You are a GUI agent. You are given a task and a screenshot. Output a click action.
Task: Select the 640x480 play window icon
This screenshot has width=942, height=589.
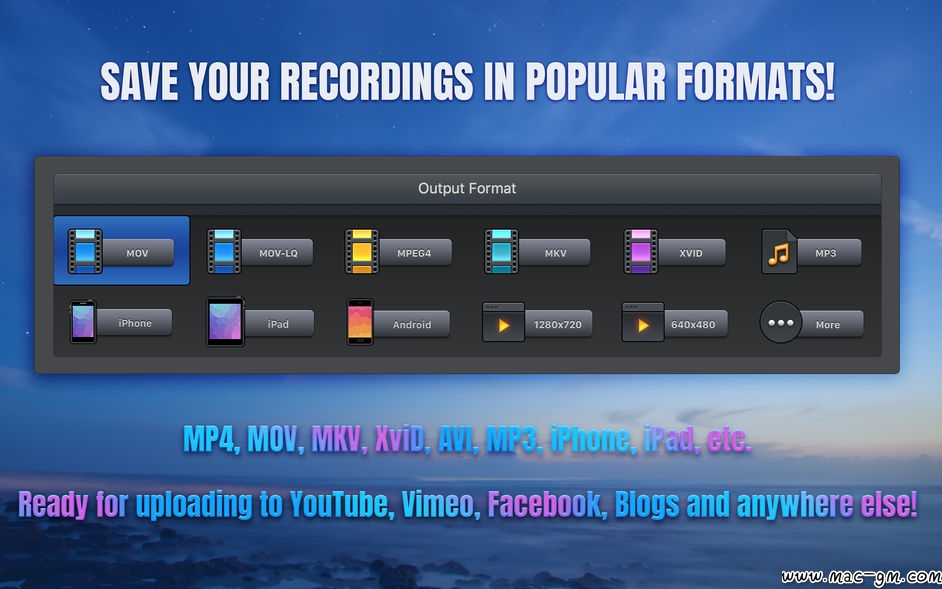coord(643,322)
